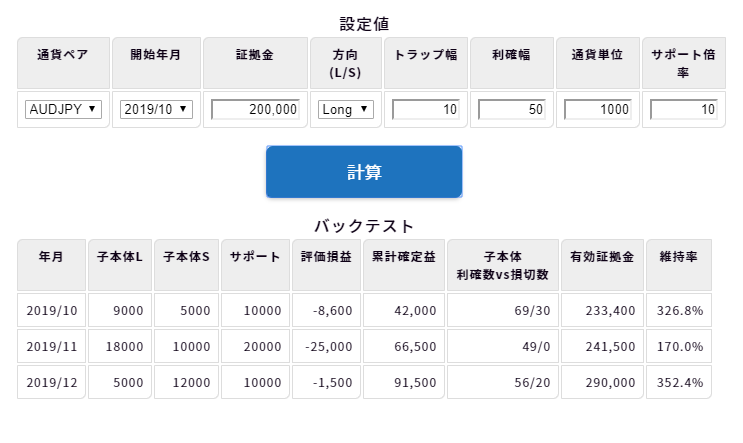This screenshot has width=743, height=443.
Task: Click the blue 計算 button
Action: point(364,172)
